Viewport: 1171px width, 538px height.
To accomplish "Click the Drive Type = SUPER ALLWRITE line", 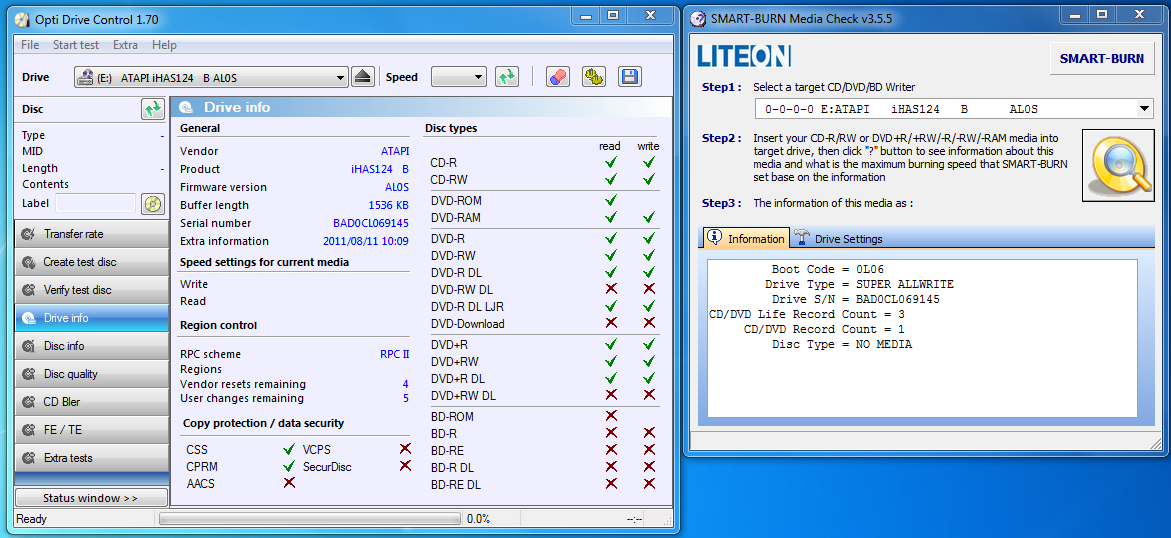I will pos(859,284).
